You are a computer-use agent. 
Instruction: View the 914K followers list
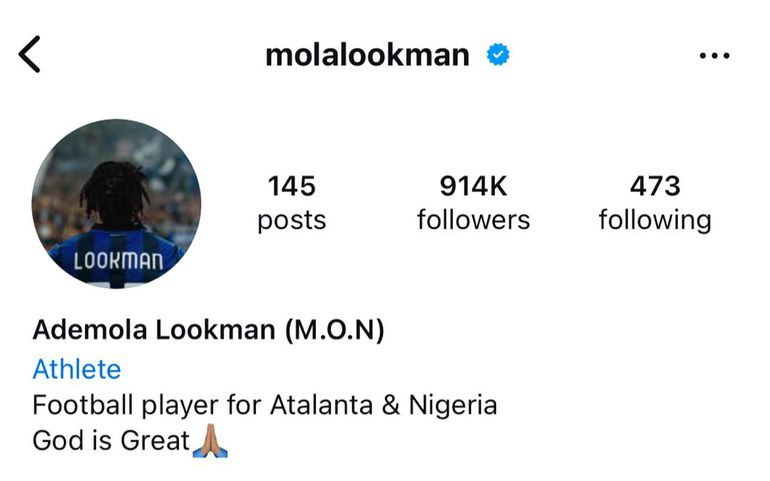(473, 186)
